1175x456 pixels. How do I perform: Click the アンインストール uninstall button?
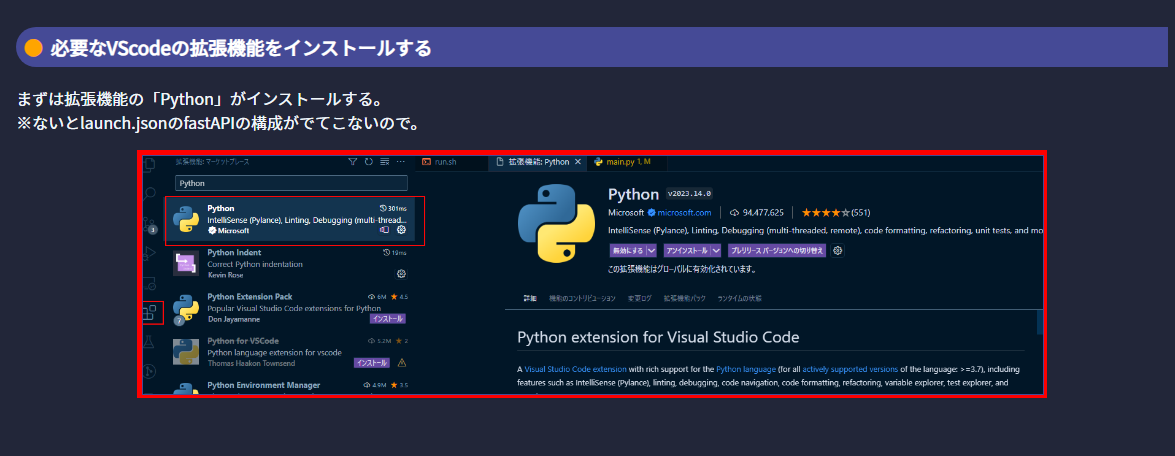point(687,250)
